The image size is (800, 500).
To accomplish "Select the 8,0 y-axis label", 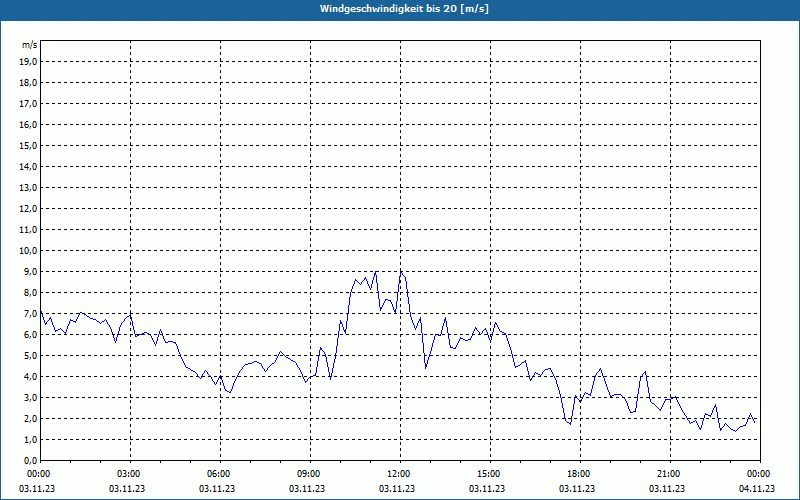I will [30, 292].
